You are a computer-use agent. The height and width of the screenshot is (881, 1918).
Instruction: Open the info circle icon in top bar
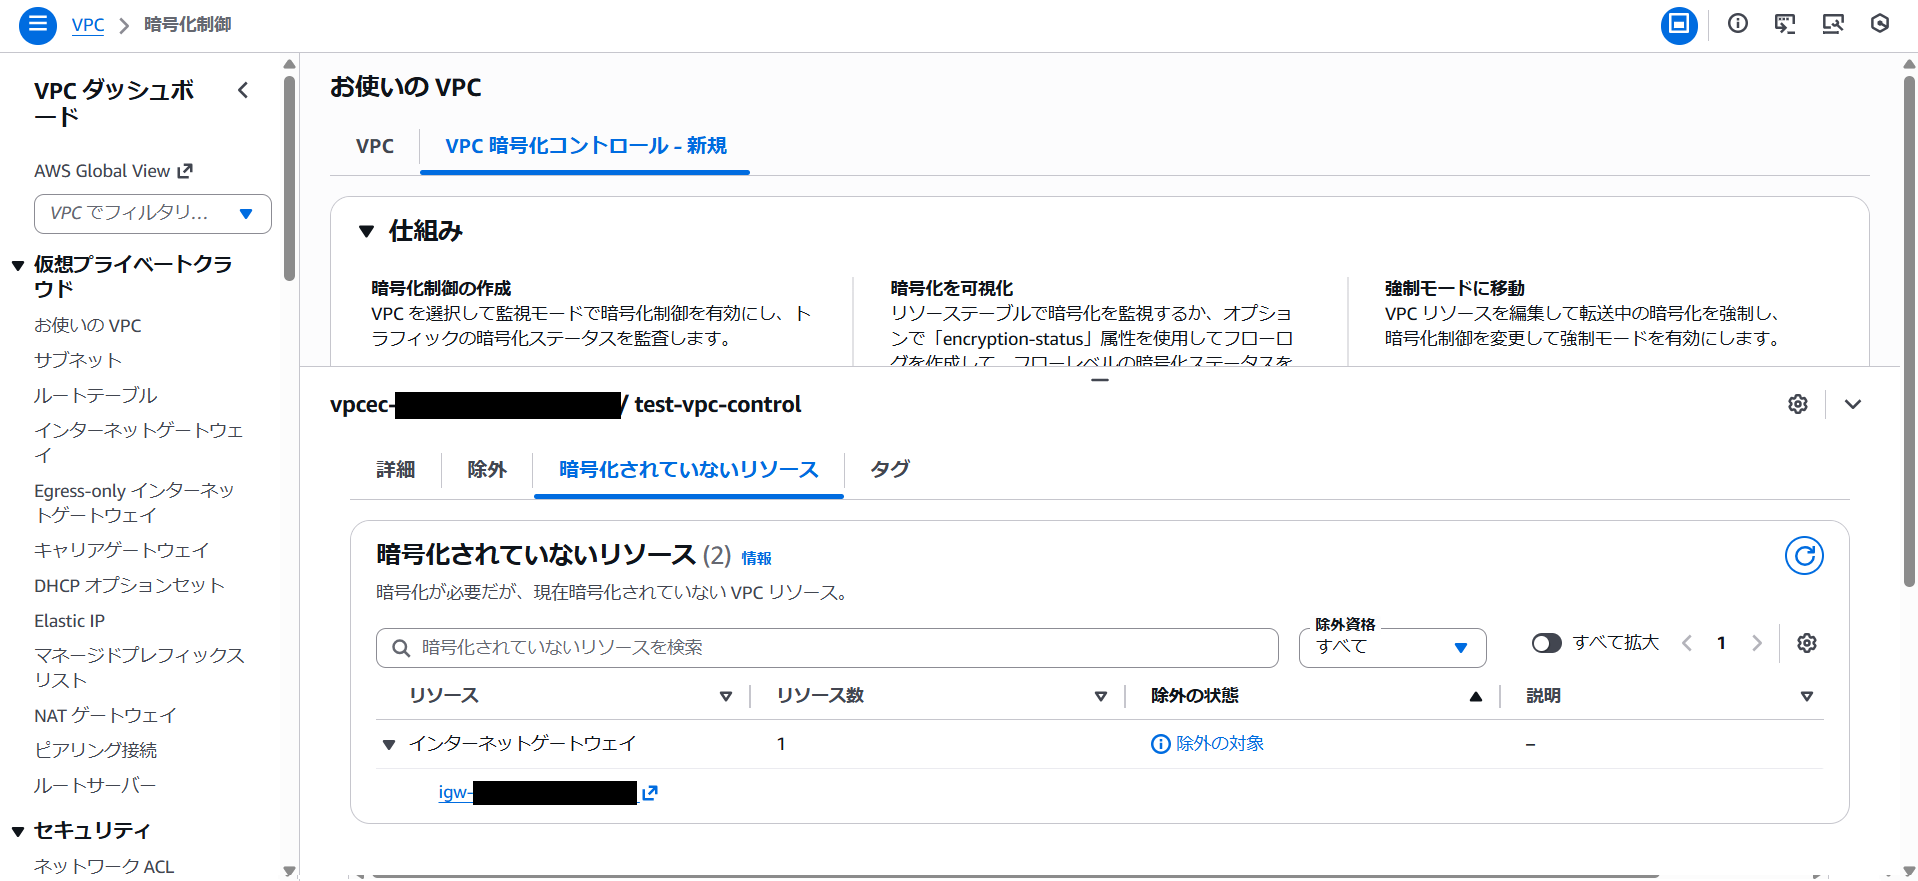[x=1738, y=24]
